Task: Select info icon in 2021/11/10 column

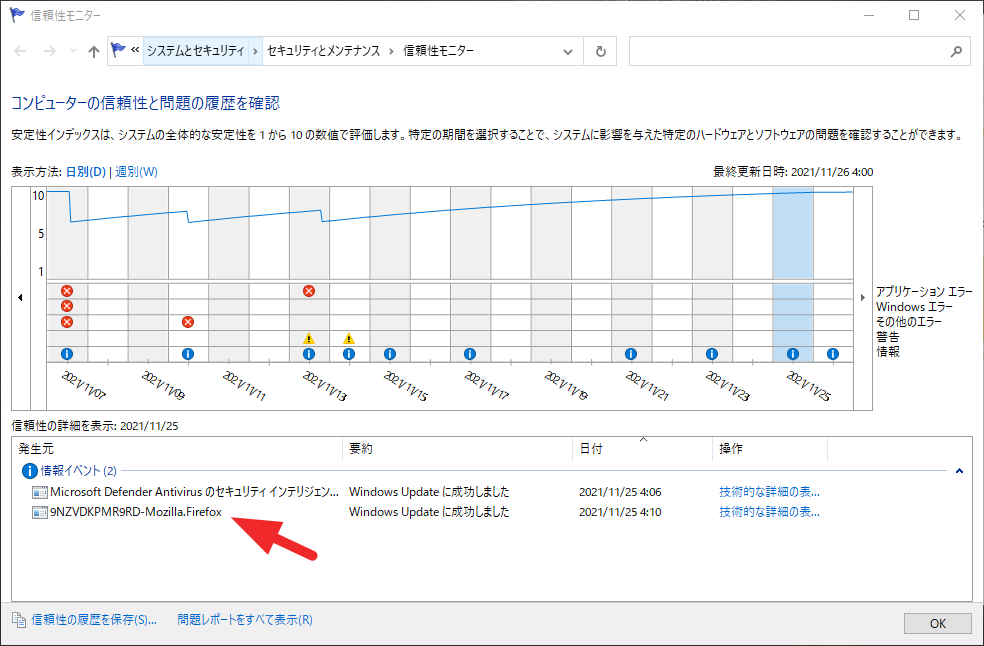Action: tap(188, 354)
